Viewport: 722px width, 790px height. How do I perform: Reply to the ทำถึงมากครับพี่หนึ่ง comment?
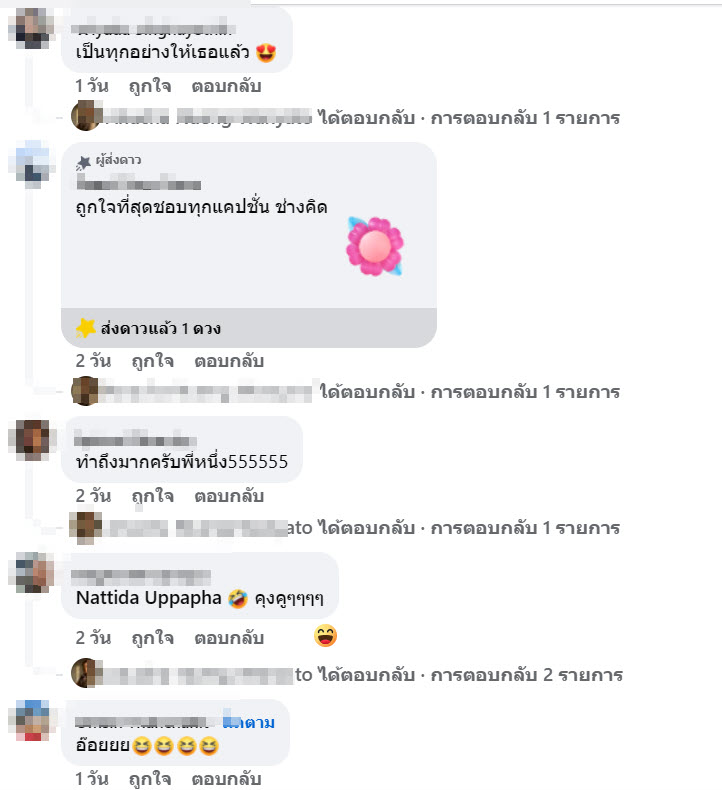229,496
